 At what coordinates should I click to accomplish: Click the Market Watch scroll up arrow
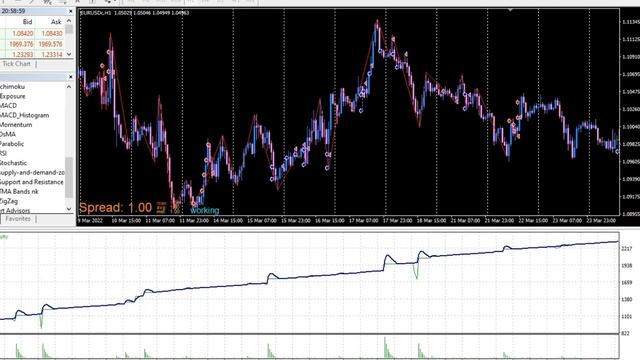(69, 21)
